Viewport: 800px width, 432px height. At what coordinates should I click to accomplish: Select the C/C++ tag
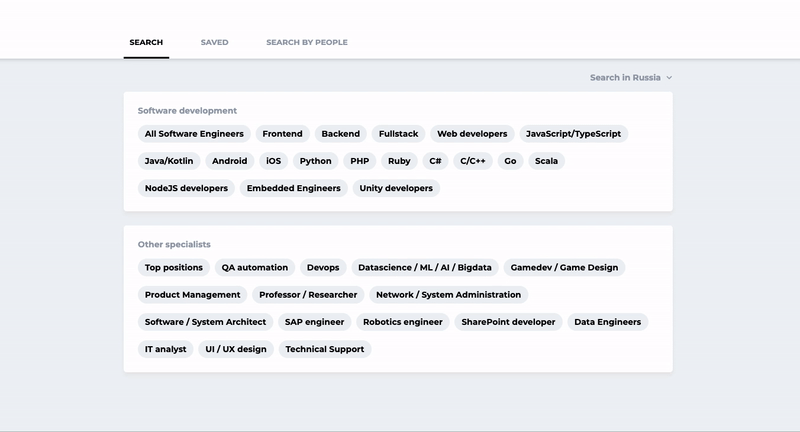(x=472, y=161)
